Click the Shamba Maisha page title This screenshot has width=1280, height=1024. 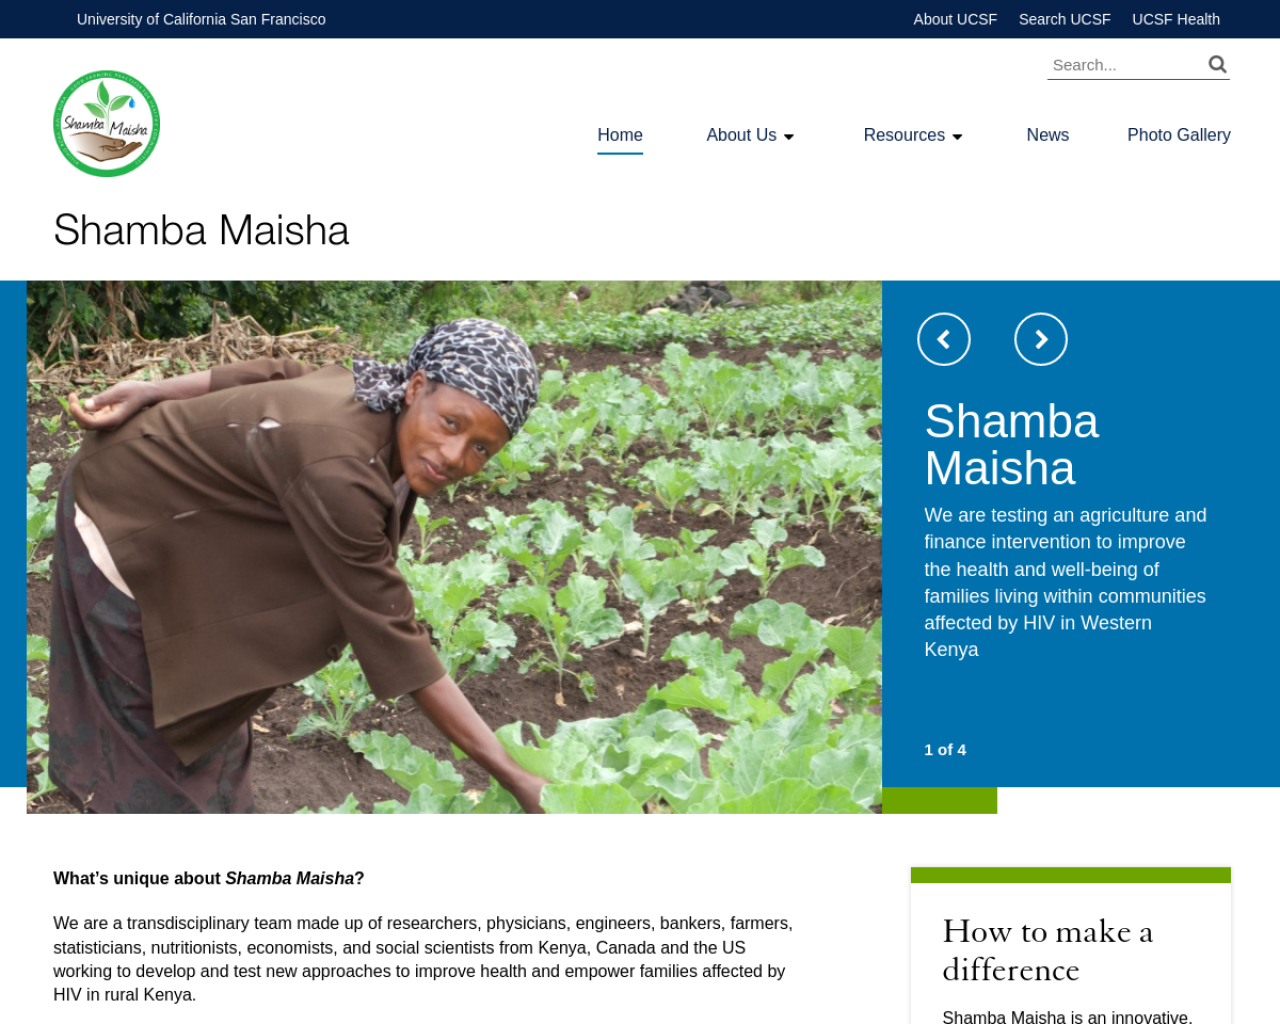coord(201,230)
